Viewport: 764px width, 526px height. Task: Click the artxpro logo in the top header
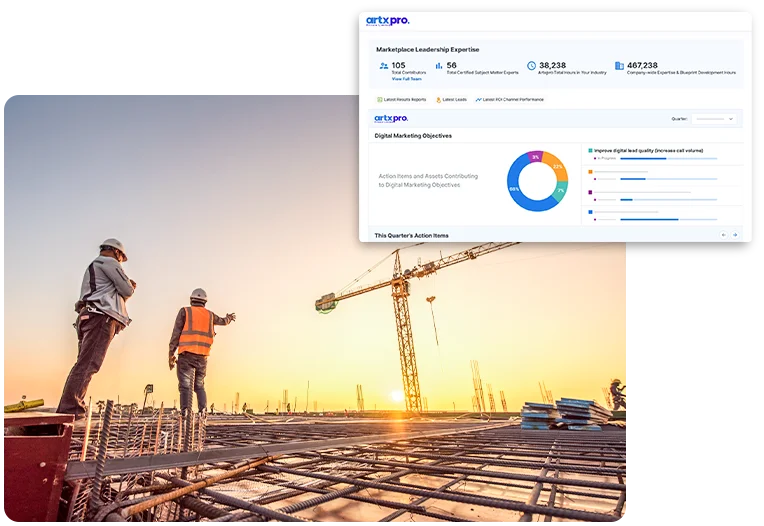coord(386,21)
